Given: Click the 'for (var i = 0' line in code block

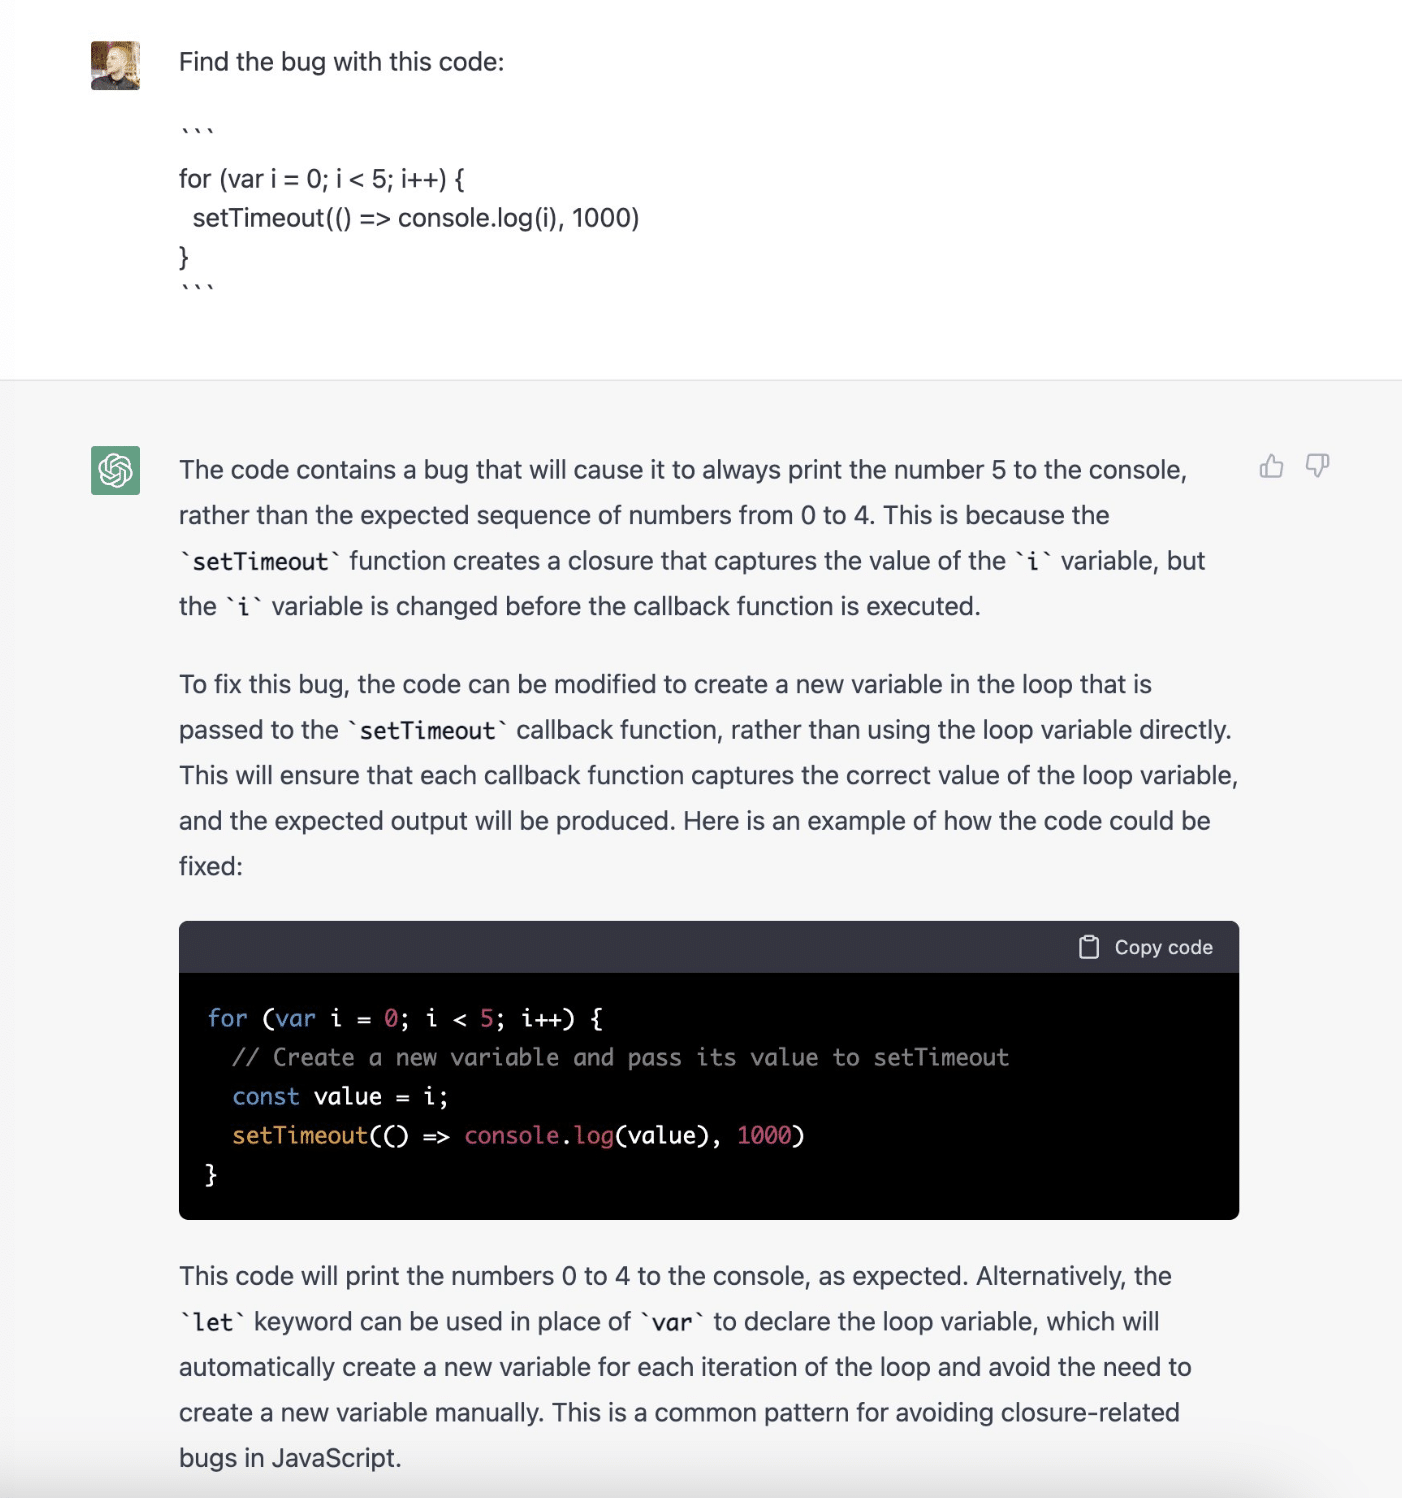Looking at the screenshot, I should pos(405,1019).
